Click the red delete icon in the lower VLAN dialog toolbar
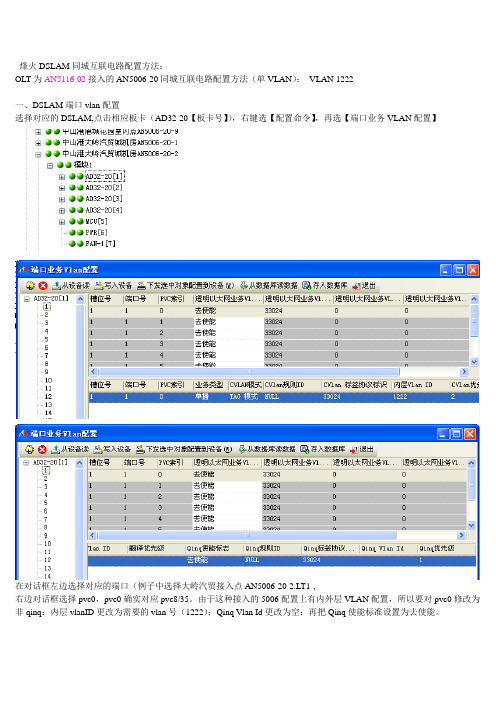 (x=42, y=449)
